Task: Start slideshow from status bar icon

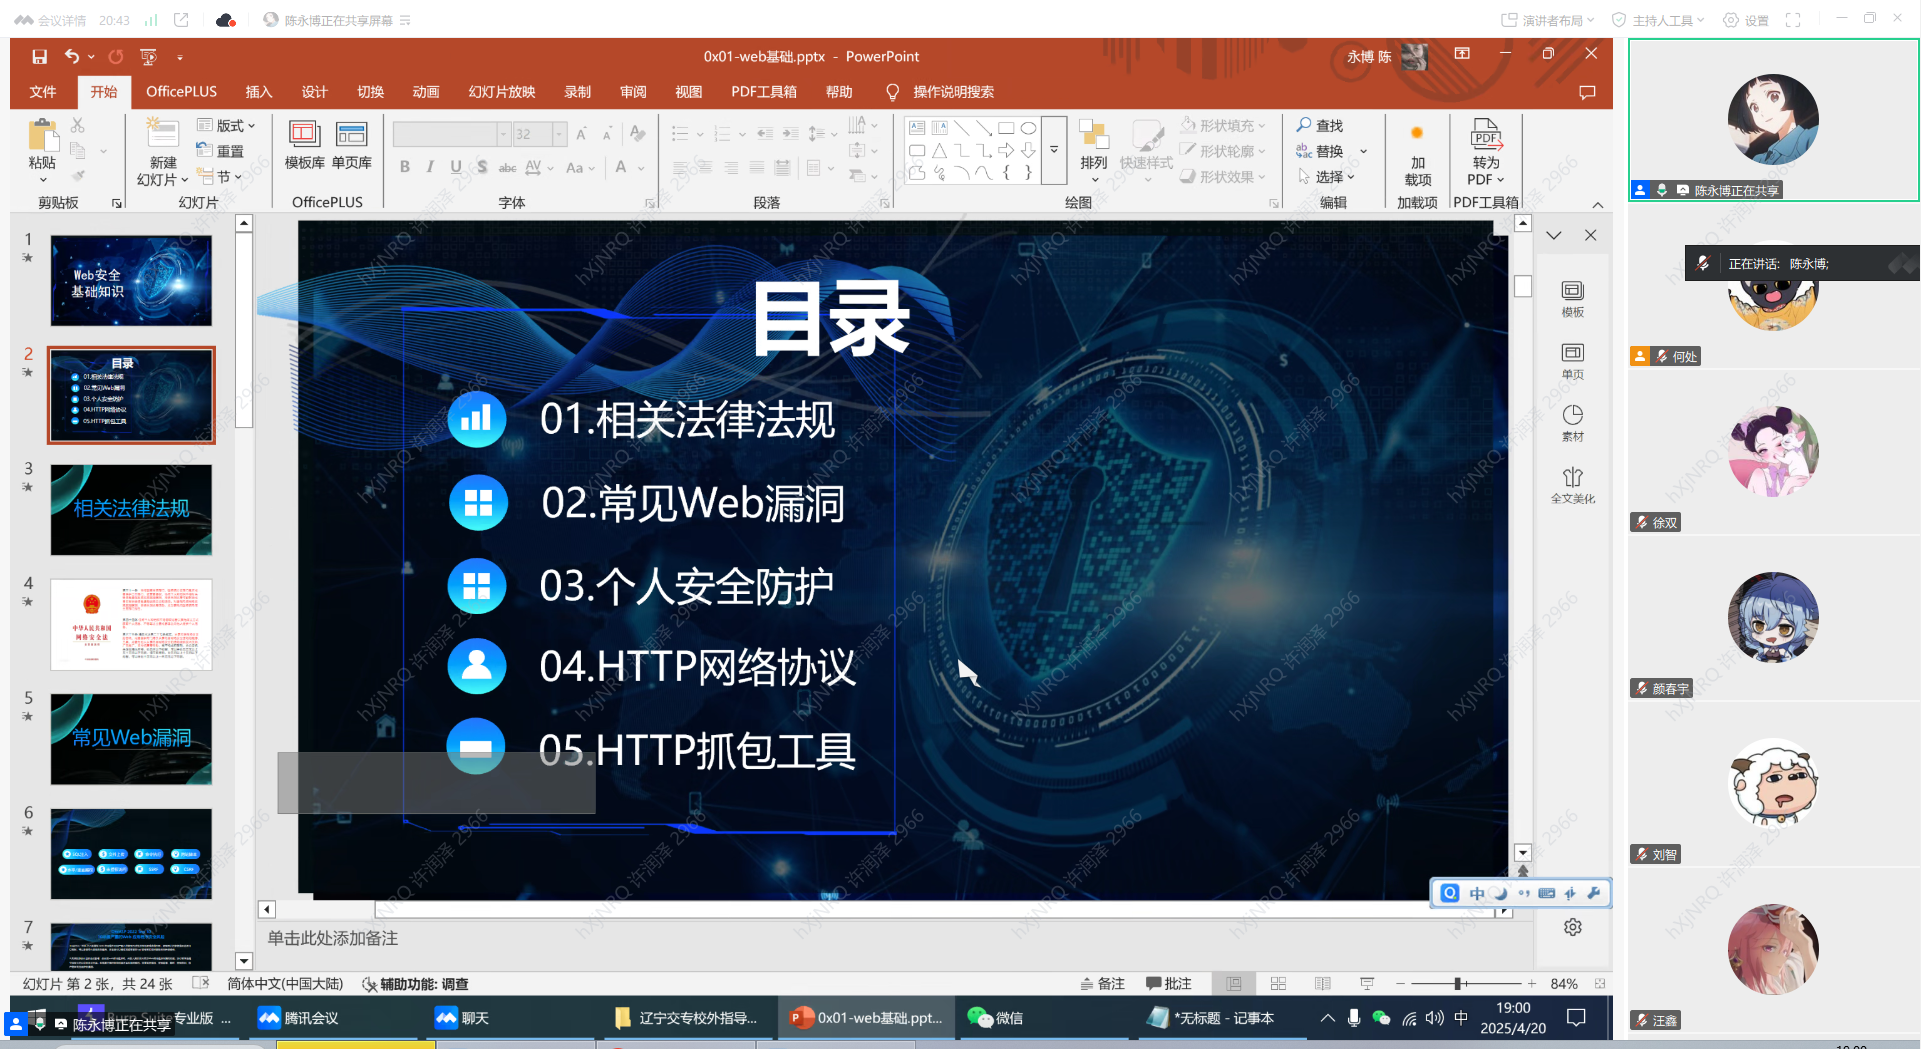Action: point(1366,984)
